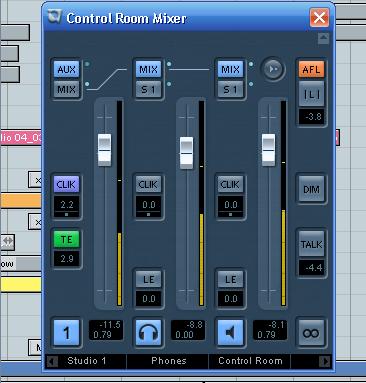Select the Phones label tab
This screenshot has height=383, width=366.
(x=168, y=361)
